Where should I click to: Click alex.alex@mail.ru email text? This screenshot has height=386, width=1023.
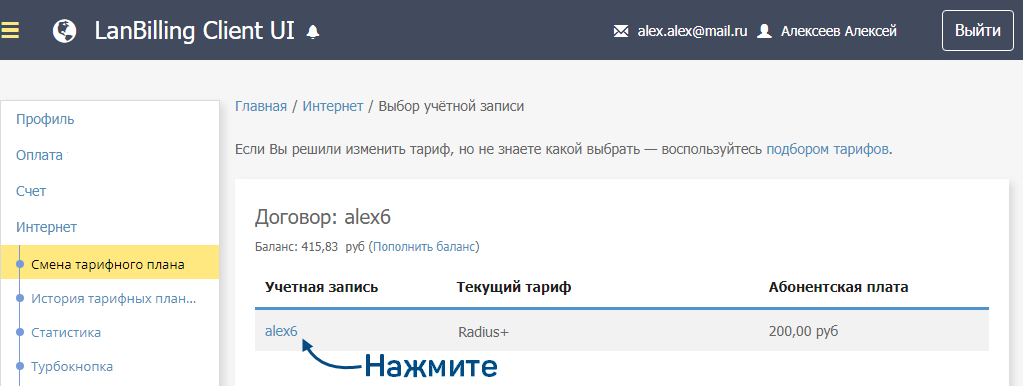click(x=692, y=31)
